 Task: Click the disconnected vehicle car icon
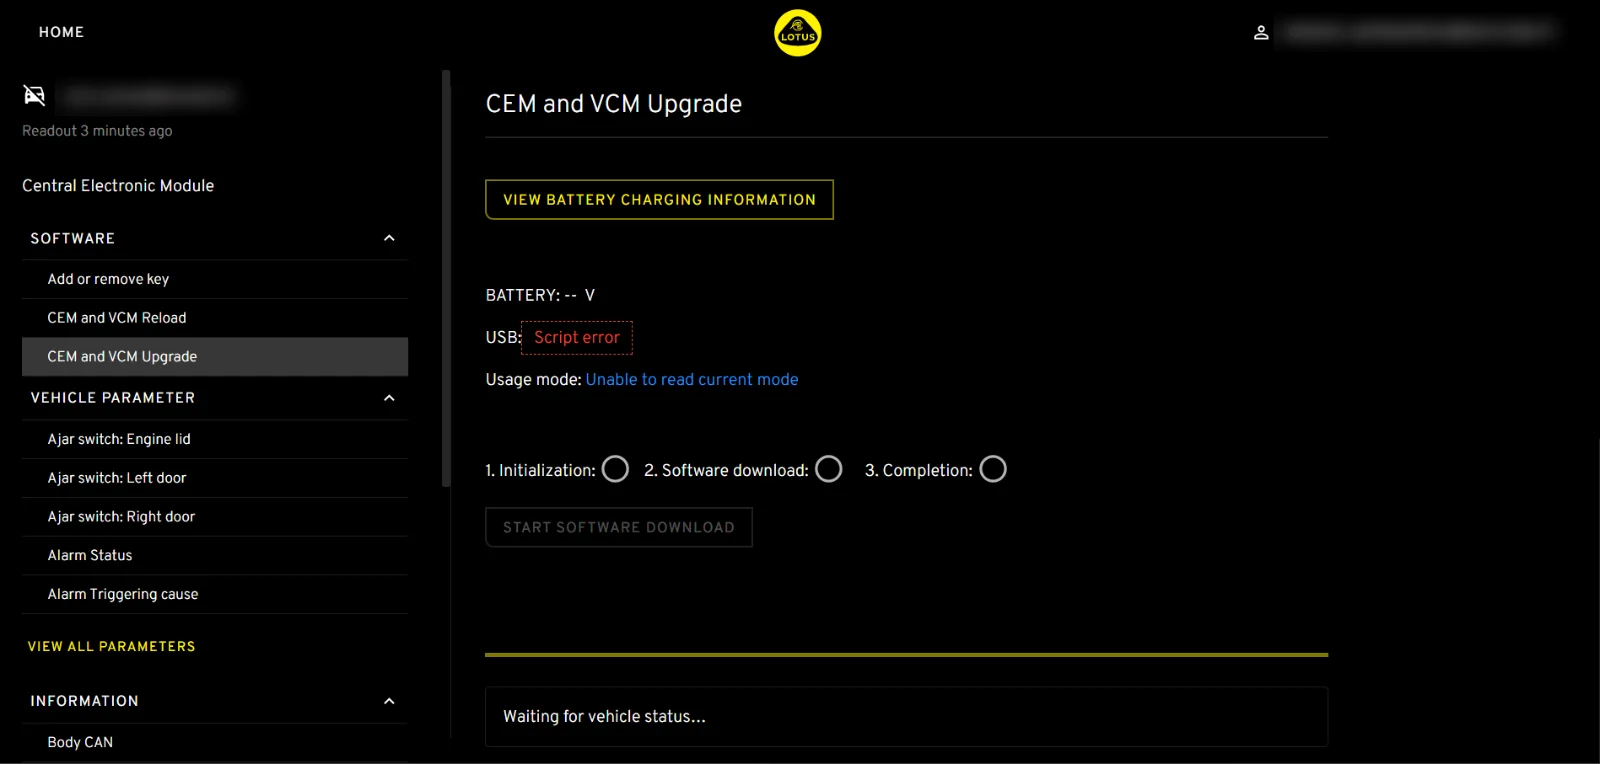pyautogui.click(x=35, y=95)
